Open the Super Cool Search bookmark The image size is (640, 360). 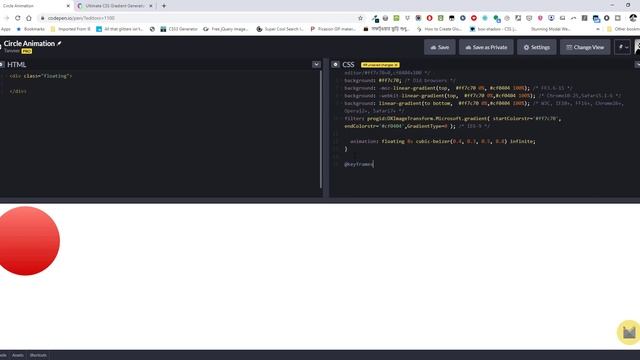280,29
